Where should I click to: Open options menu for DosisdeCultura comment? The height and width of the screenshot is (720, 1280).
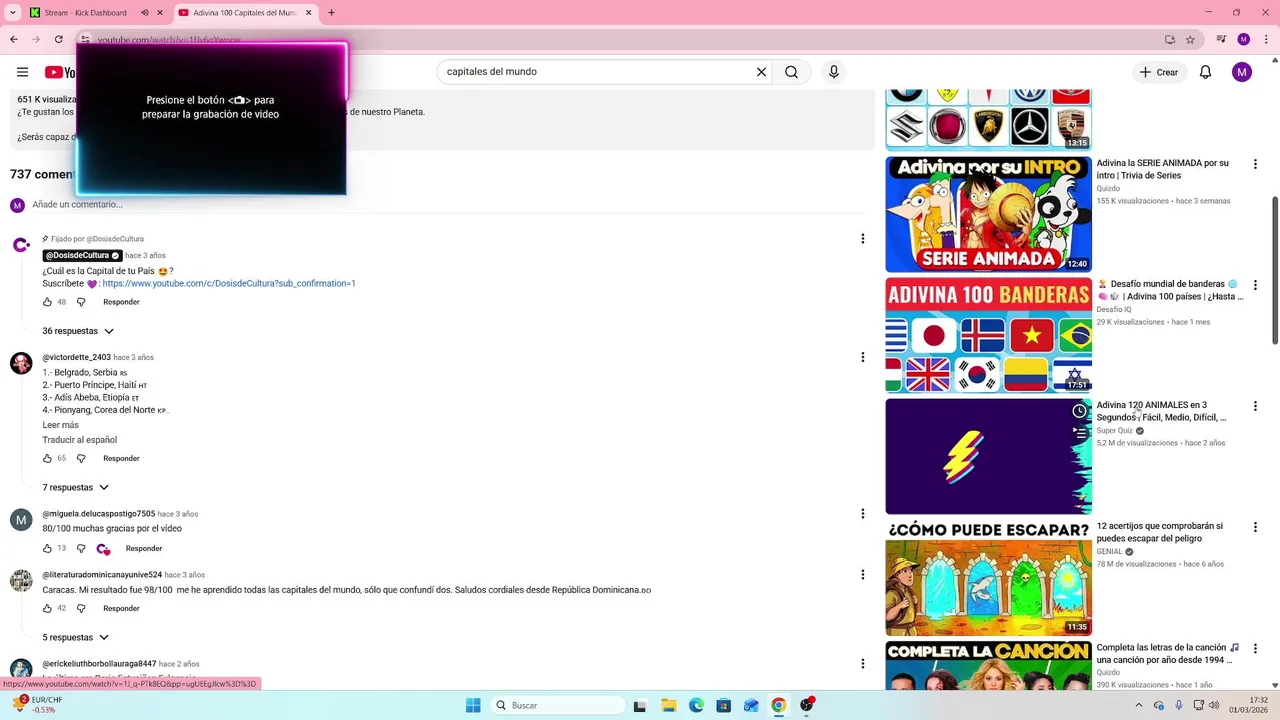pyautogui.click(x=863, y=239)
